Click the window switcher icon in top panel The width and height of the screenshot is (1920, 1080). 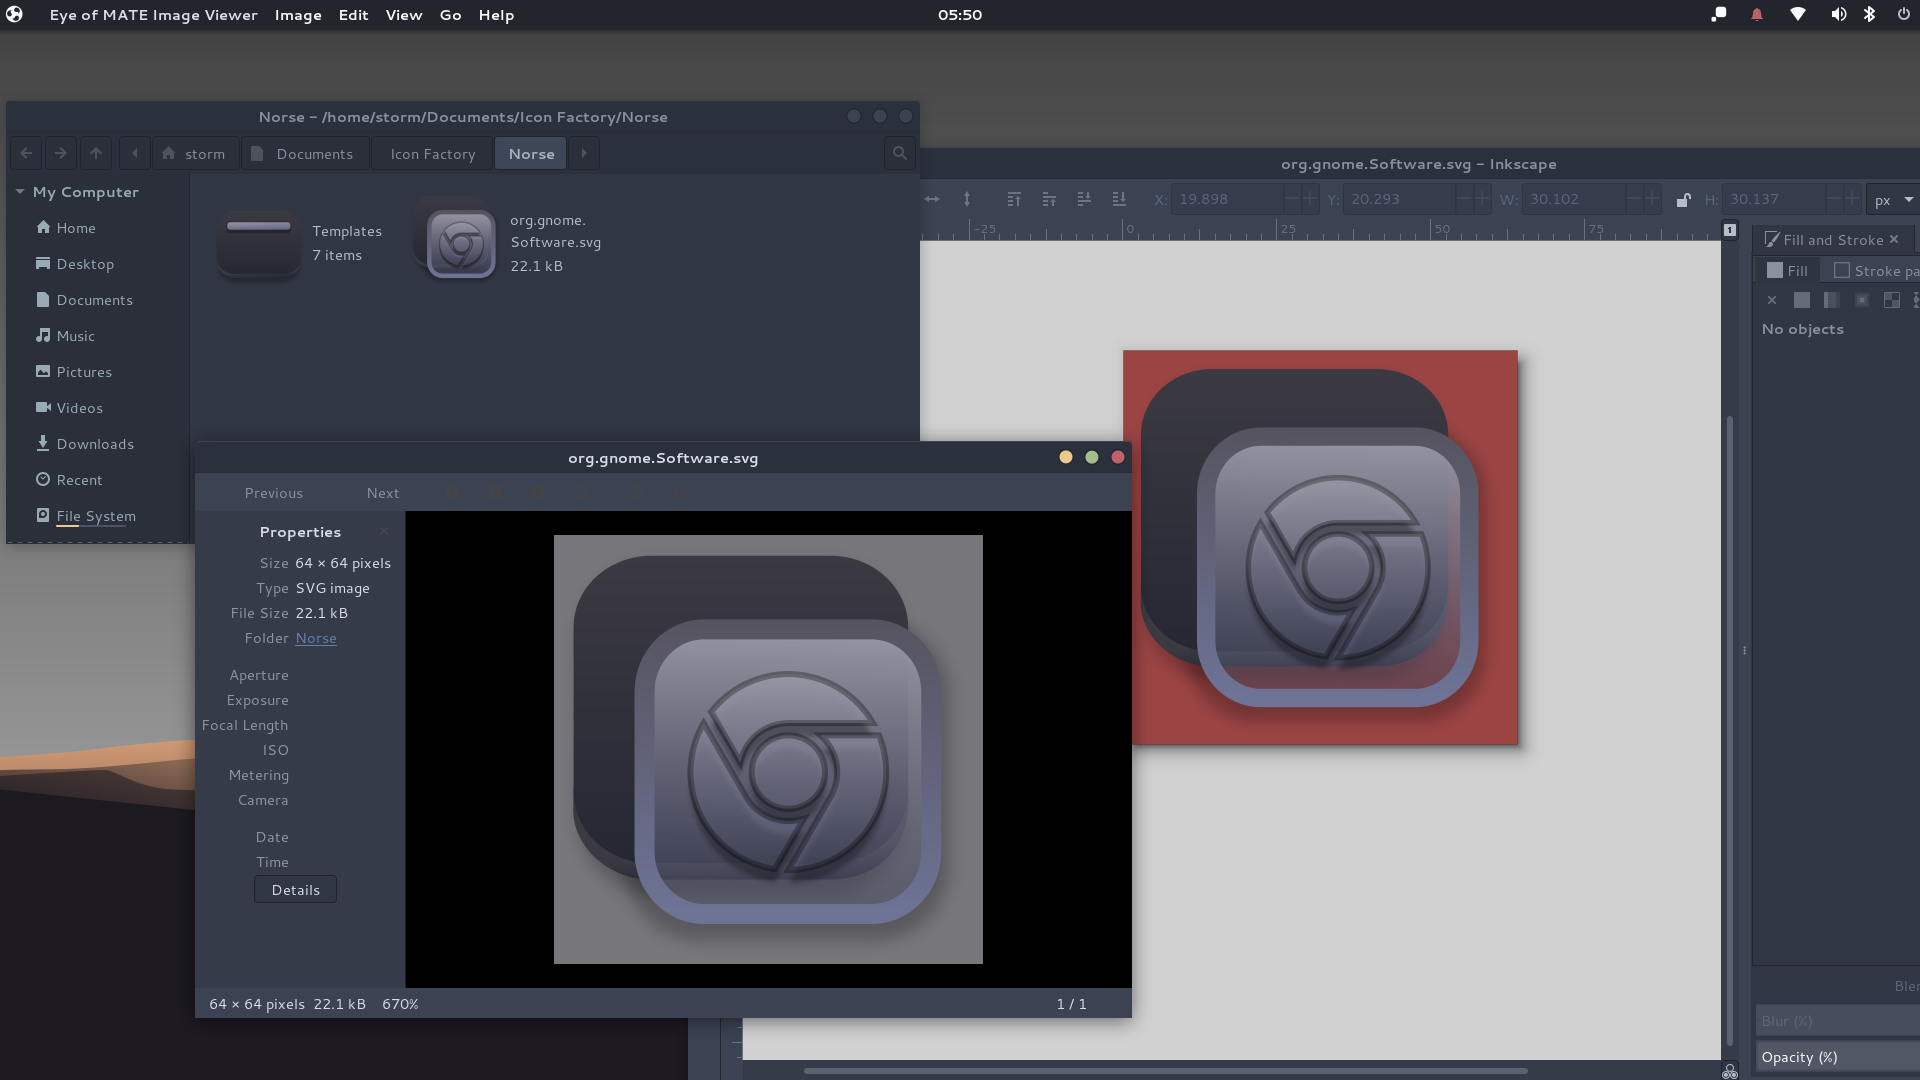coord(1718,14)
